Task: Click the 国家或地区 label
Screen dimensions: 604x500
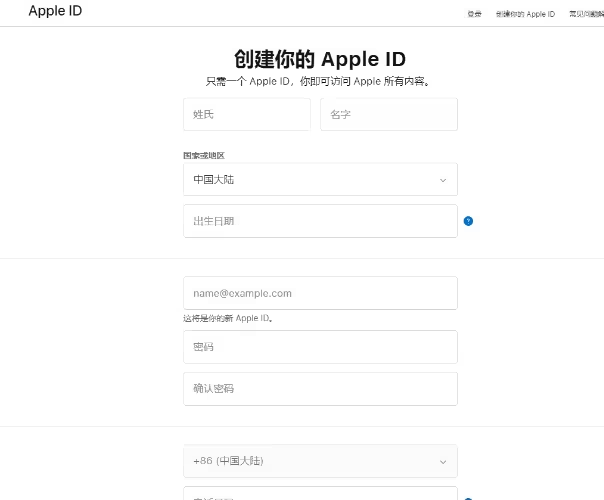Action: [204, 156]
